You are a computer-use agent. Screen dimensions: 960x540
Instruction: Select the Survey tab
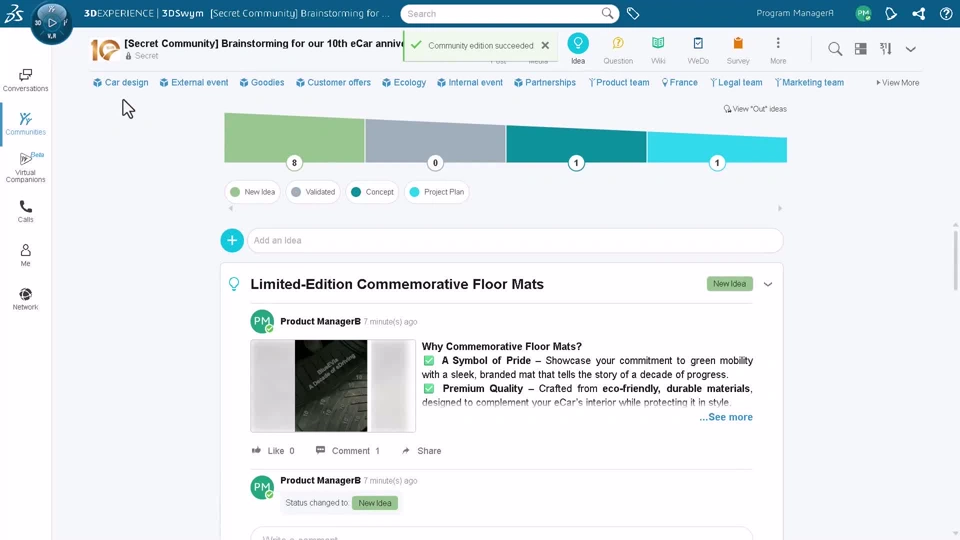coord(738,49)
